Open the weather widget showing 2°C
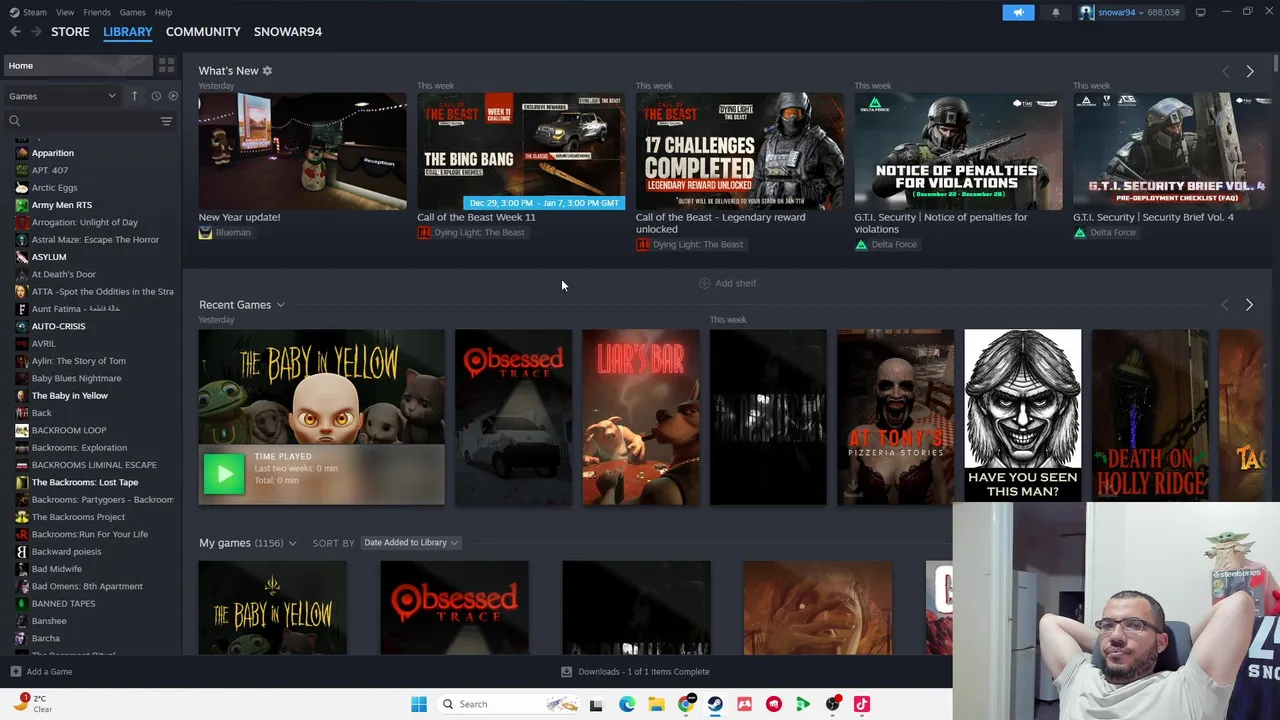 [32, 704]
